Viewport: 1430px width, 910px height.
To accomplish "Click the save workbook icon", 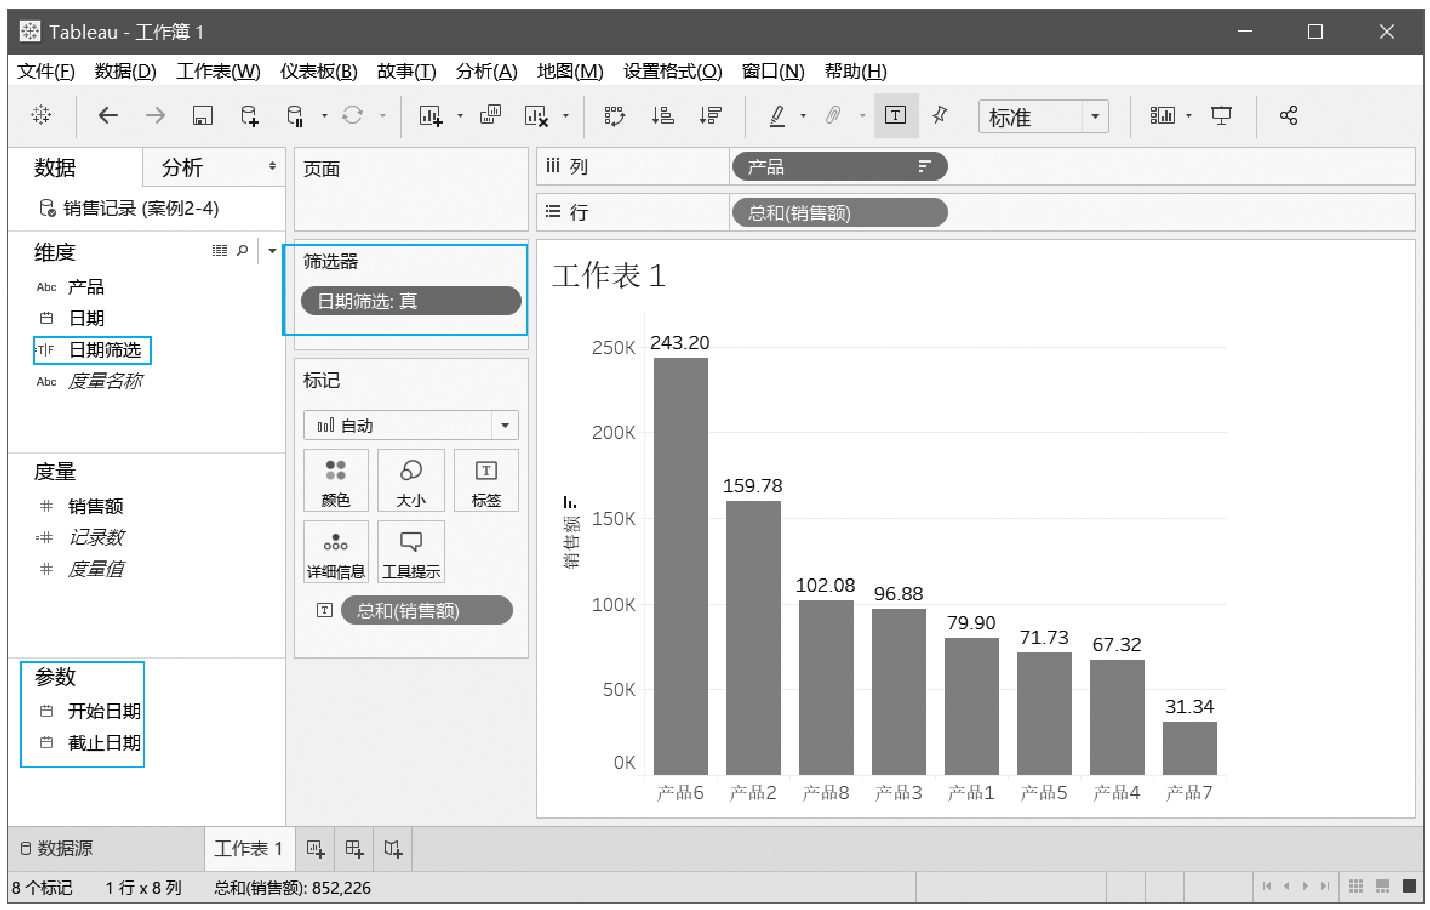I will [x=202, y=116].
